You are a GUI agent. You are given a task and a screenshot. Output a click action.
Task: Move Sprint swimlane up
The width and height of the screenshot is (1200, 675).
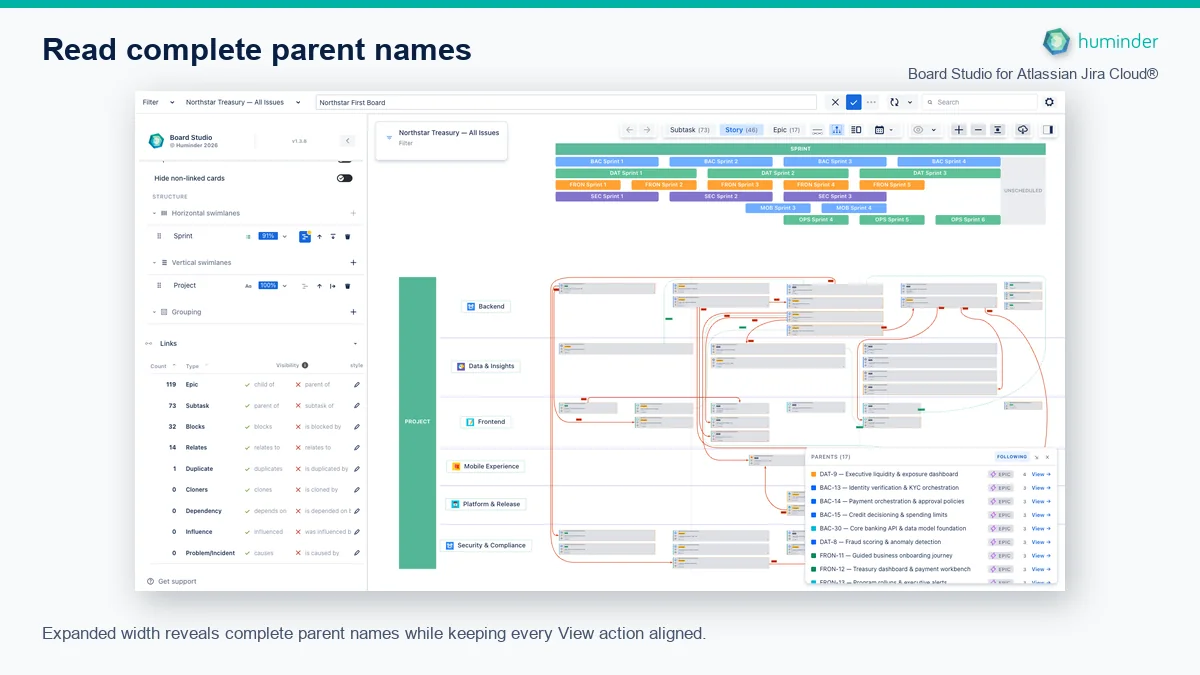coord(319,236)
